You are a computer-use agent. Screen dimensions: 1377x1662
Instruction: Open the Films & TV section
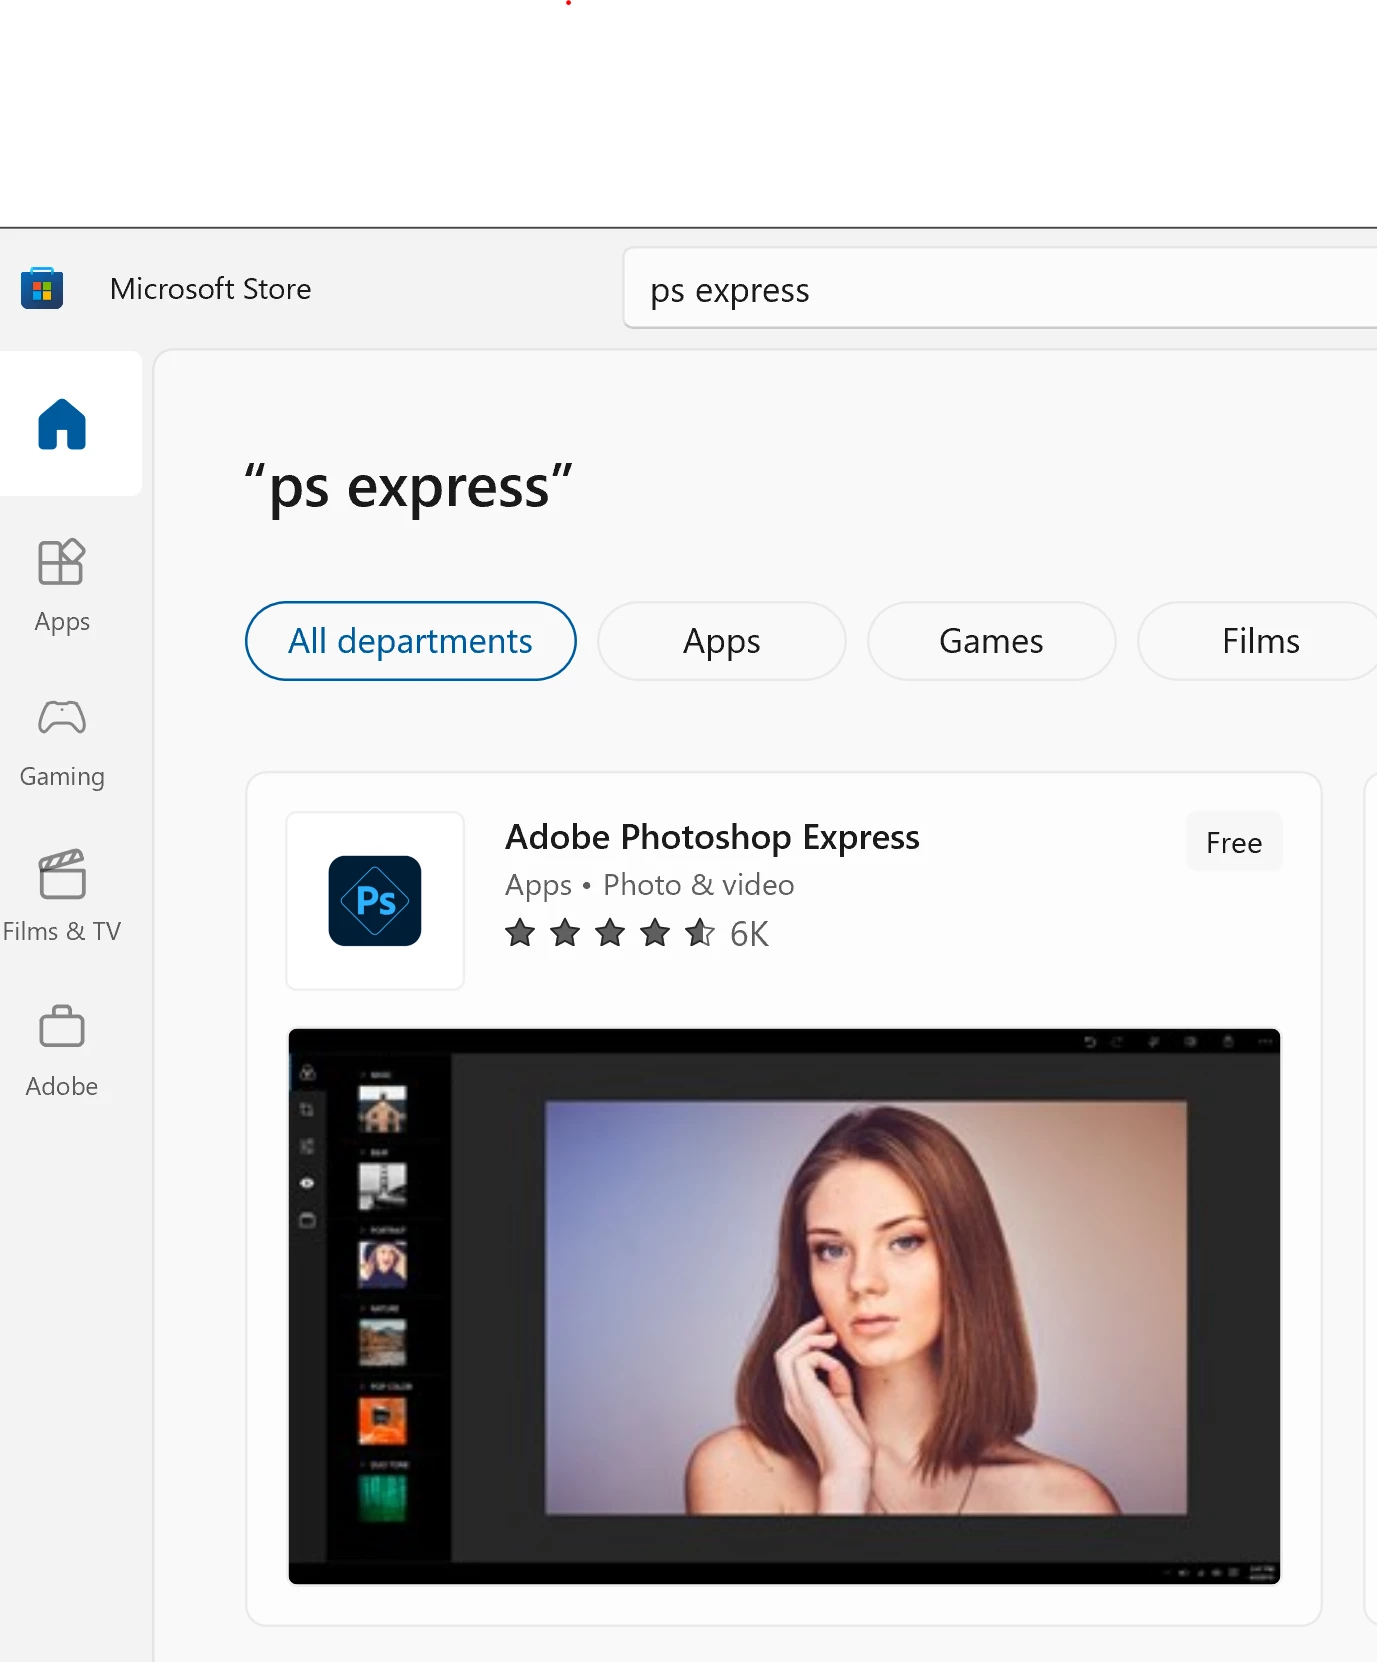click(62, 896)
